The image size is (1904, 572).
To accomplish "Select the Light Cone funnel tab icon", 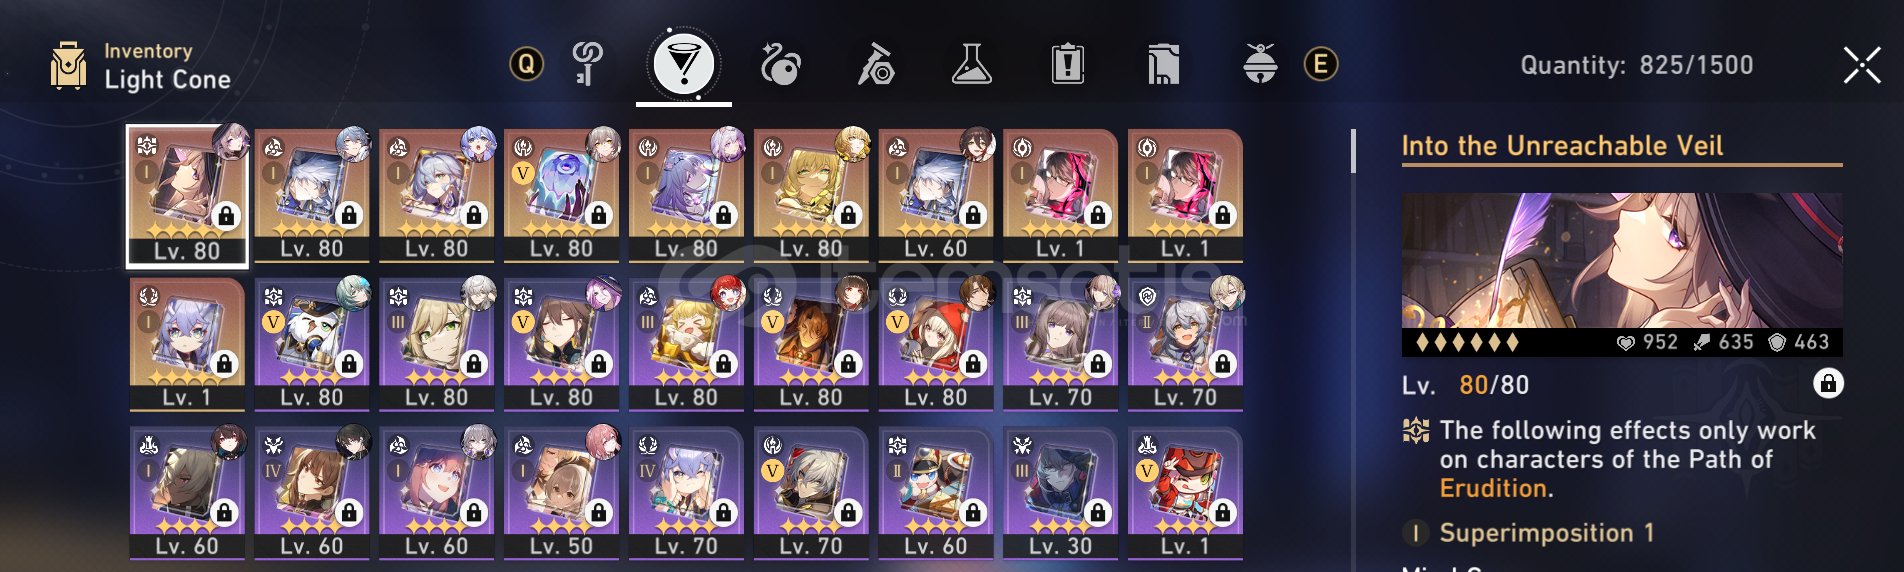I will pyautogui.click(x=684, y=65).
